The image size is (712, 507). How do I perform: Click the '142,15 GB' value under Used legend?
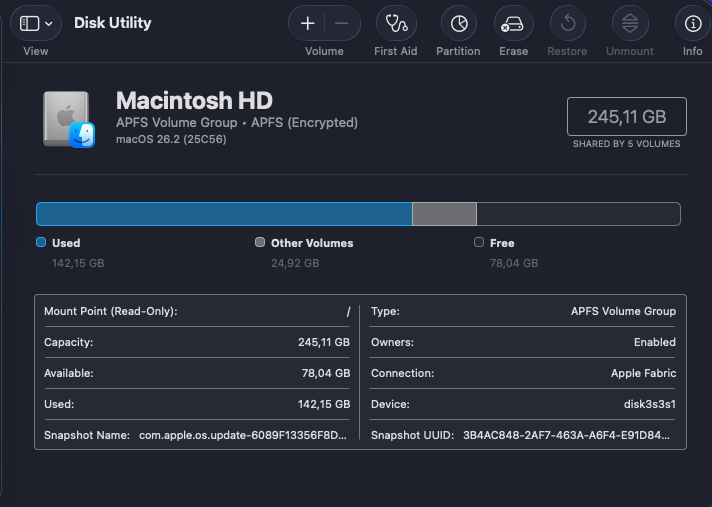(78, 263)
